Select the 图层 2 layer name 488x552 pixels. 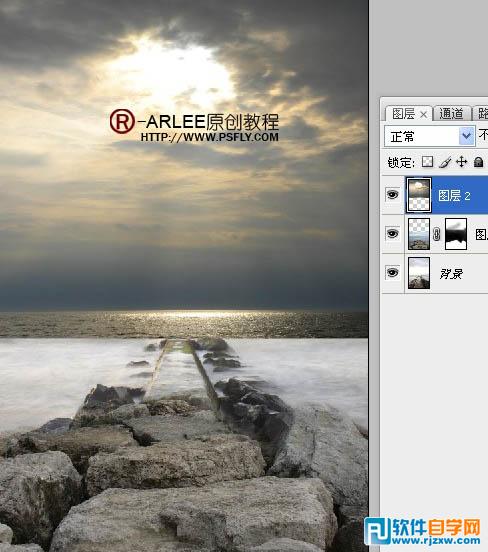tap(454, 196)
